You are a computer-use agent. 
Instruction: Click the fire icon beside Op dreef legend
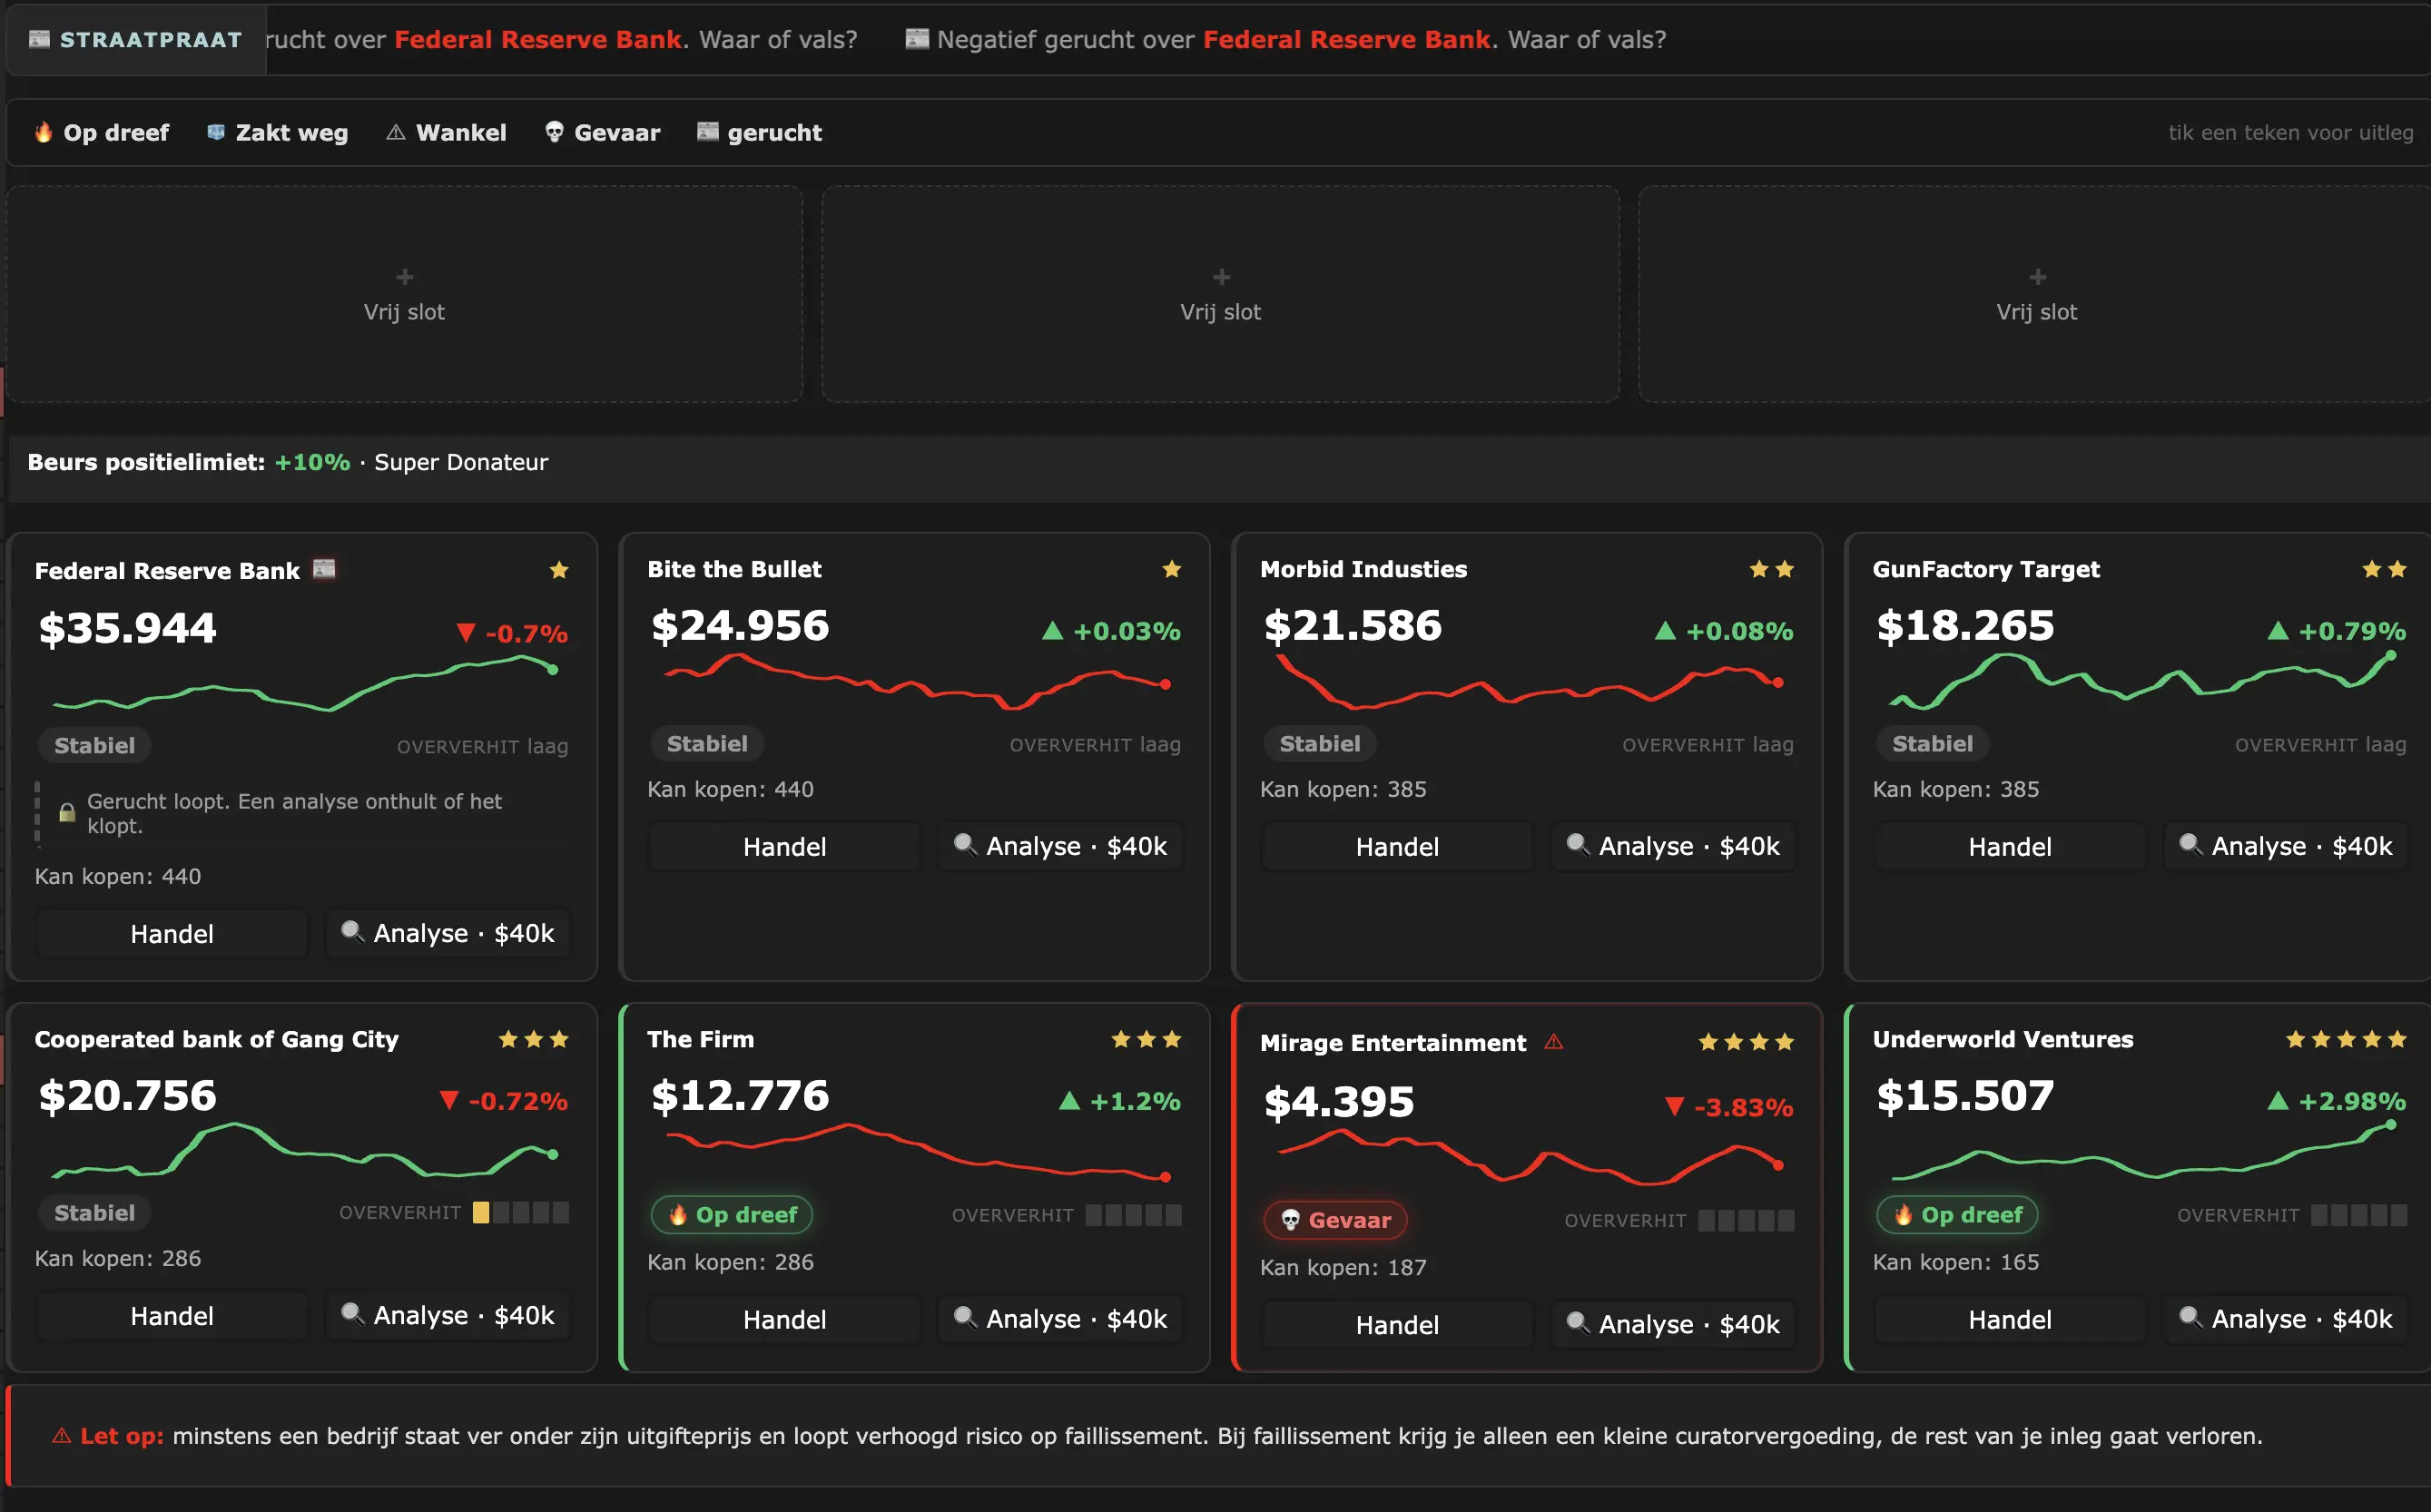[43, 132]
